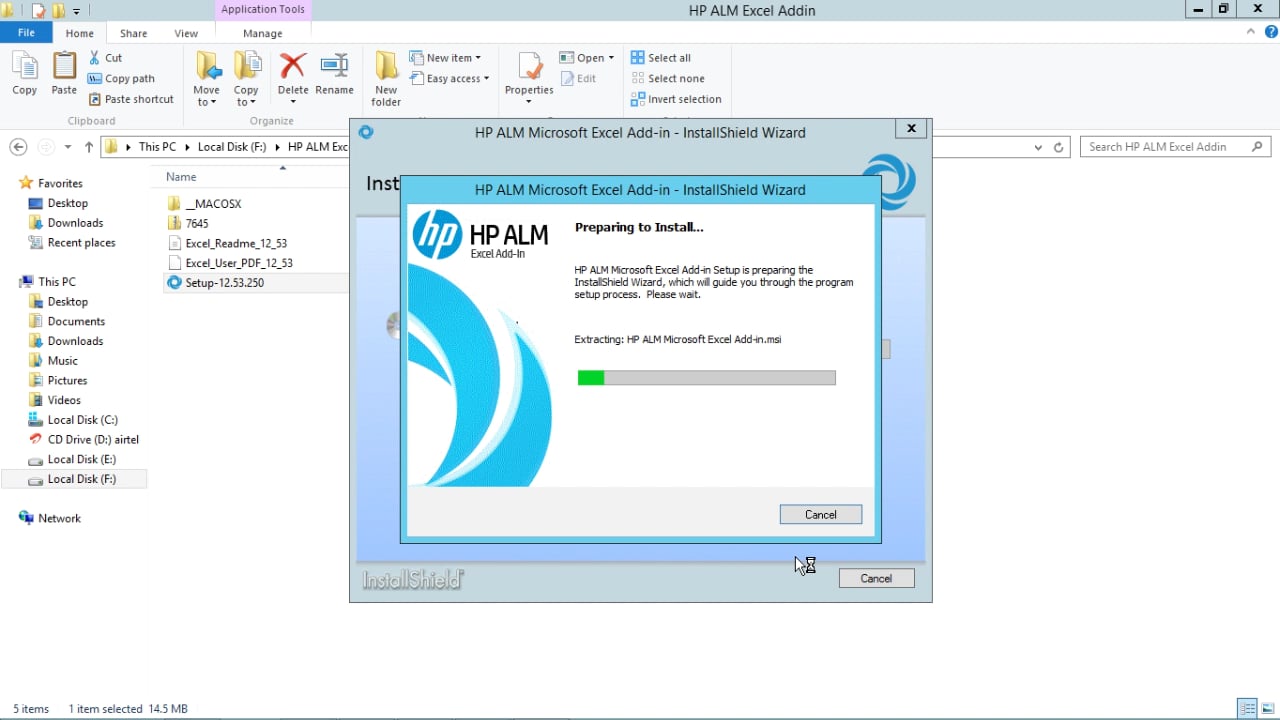Switch to the Share ribbon tab
Viewport: 1280px width, 720px height.
pos(134,33)
